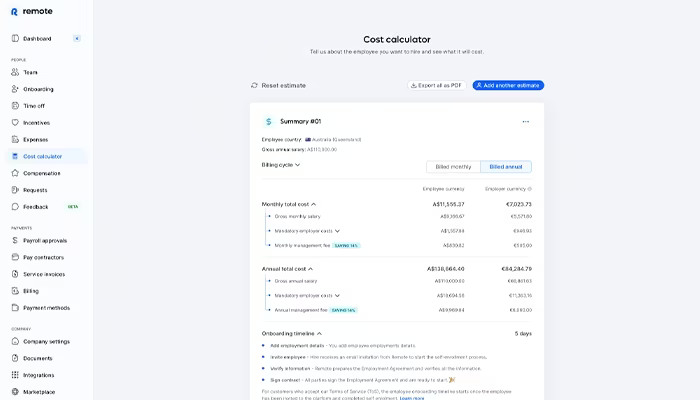
Task: Click monthly fee SAVING 14% badge
Action: tap(346, 246)
